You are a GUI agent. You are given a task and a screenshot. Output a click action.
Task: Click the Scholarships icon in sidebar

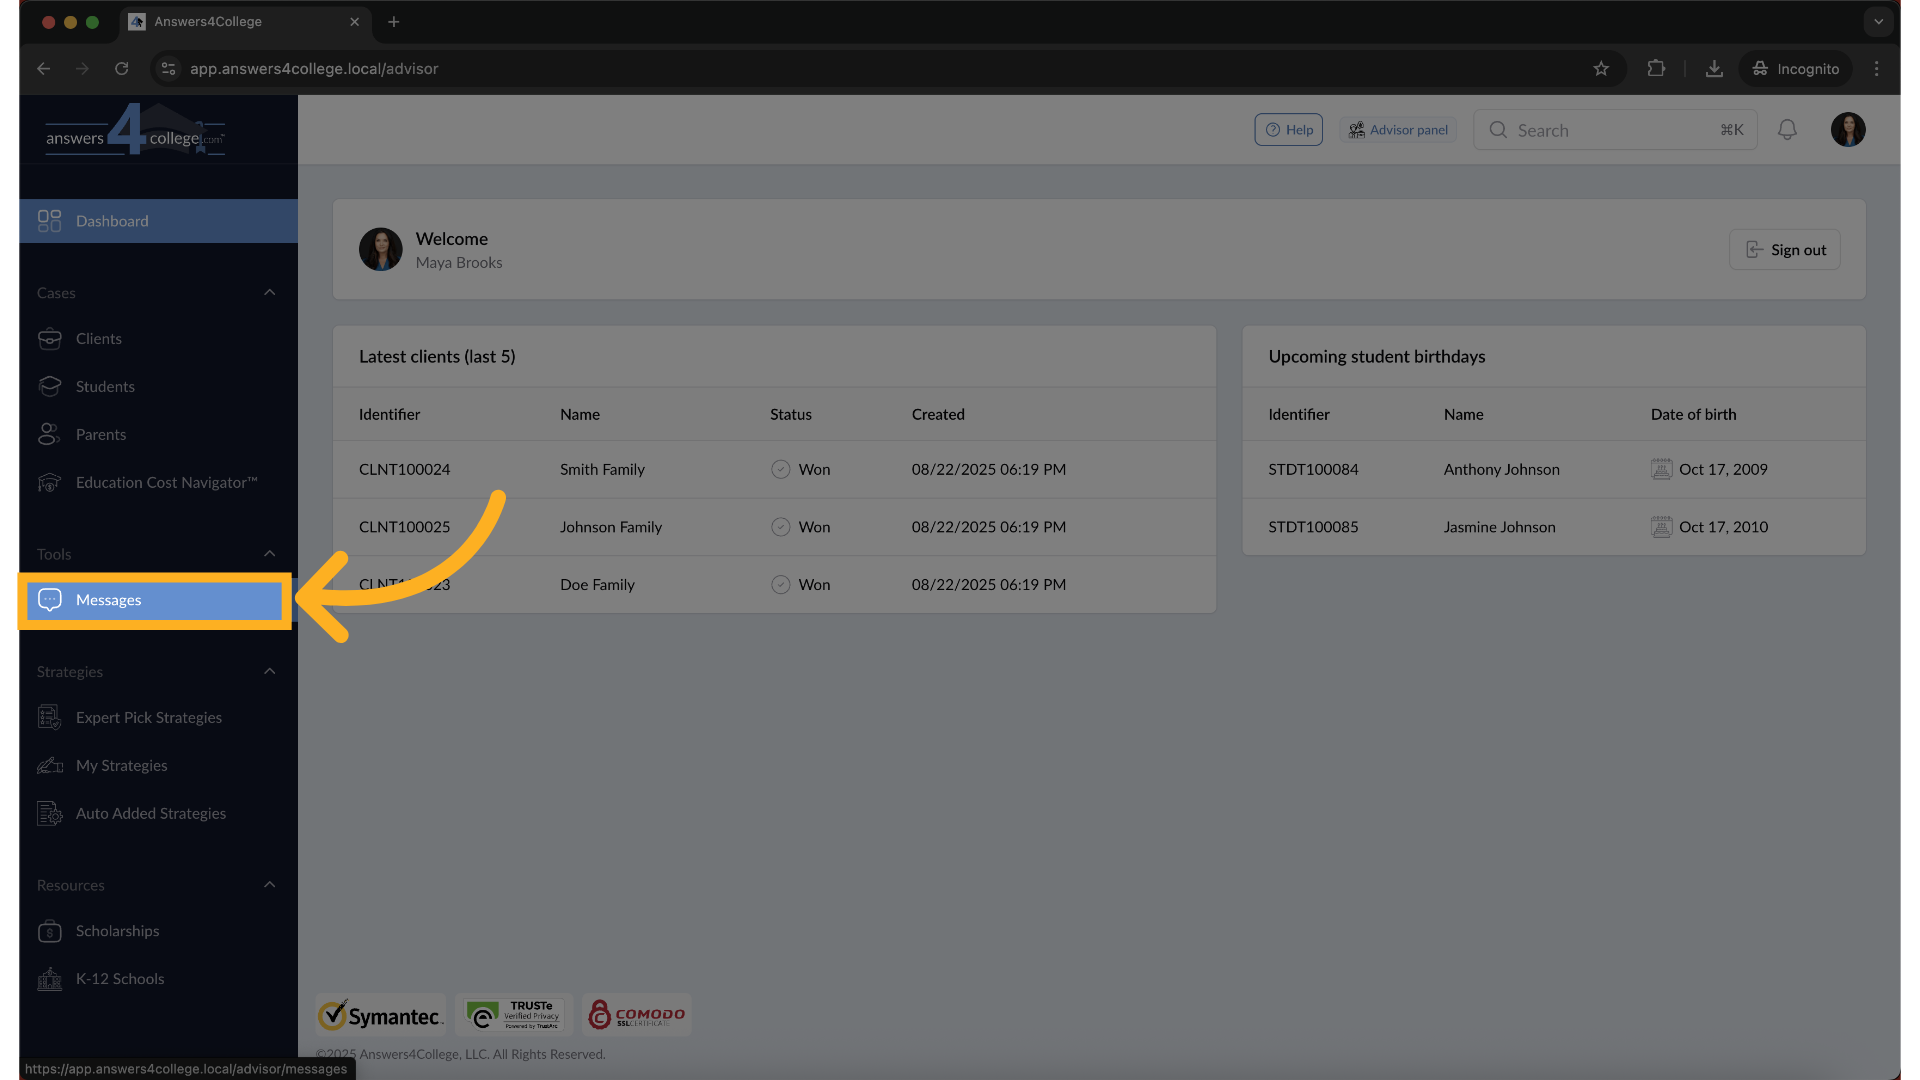tap(49, 932)
